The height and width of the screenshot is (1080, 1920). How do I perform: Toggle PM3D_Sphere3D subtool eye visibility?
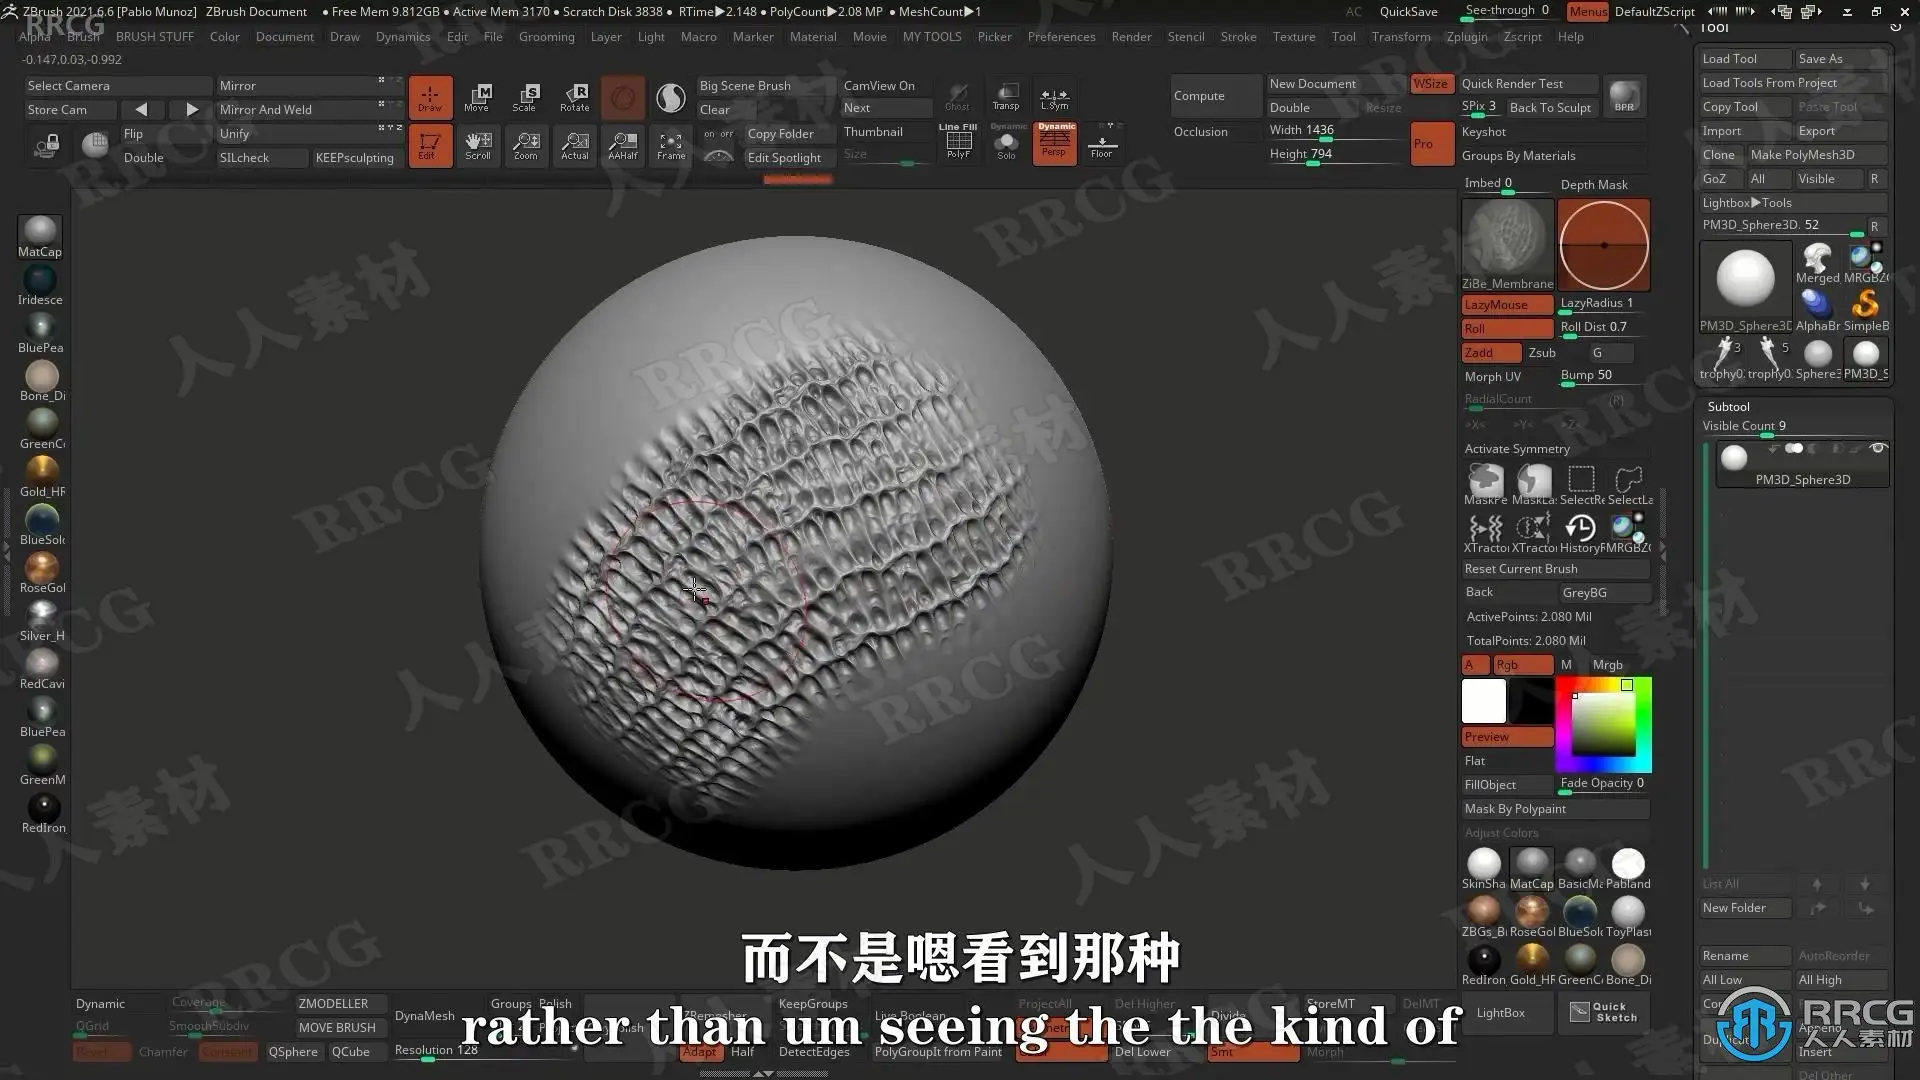click(1877, 449)
